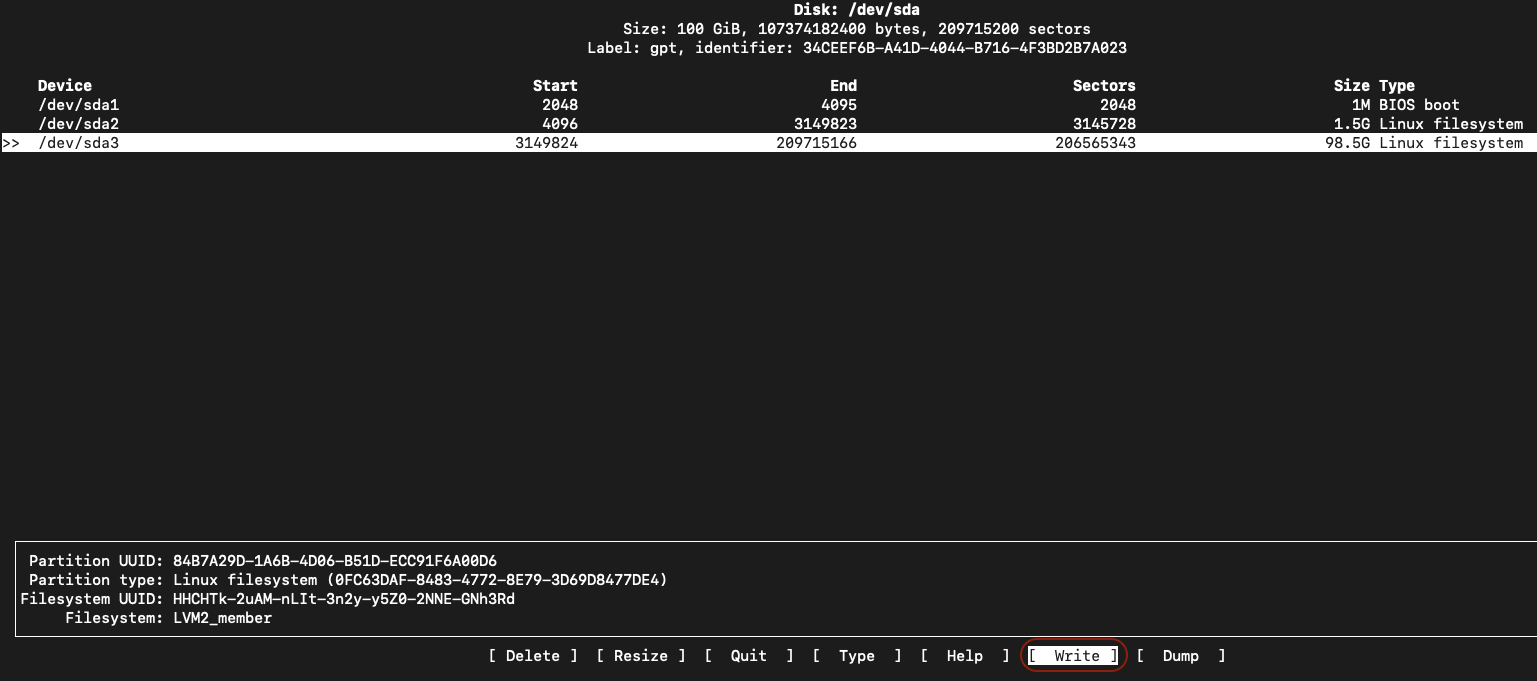
Task: Click the Quit menu option
Action: pos(748,656)
